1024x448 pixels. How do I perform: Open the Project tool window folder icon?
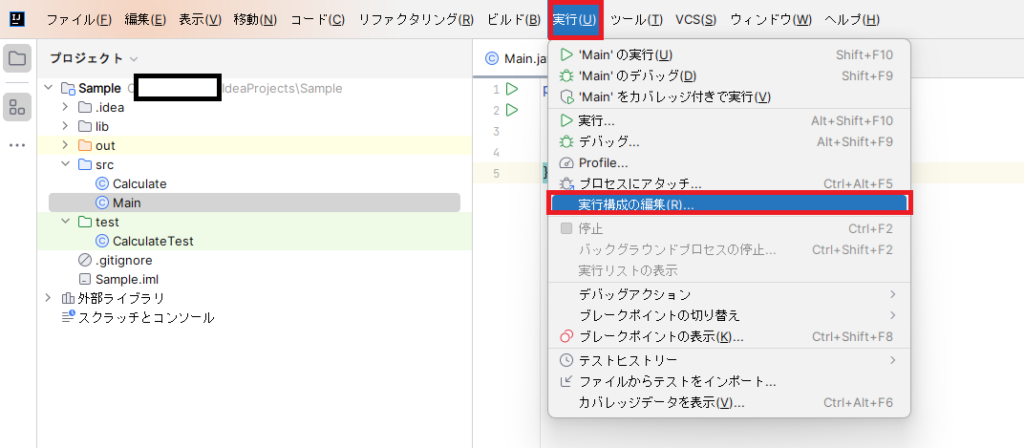pyautogui.click(x=17, y=59)
